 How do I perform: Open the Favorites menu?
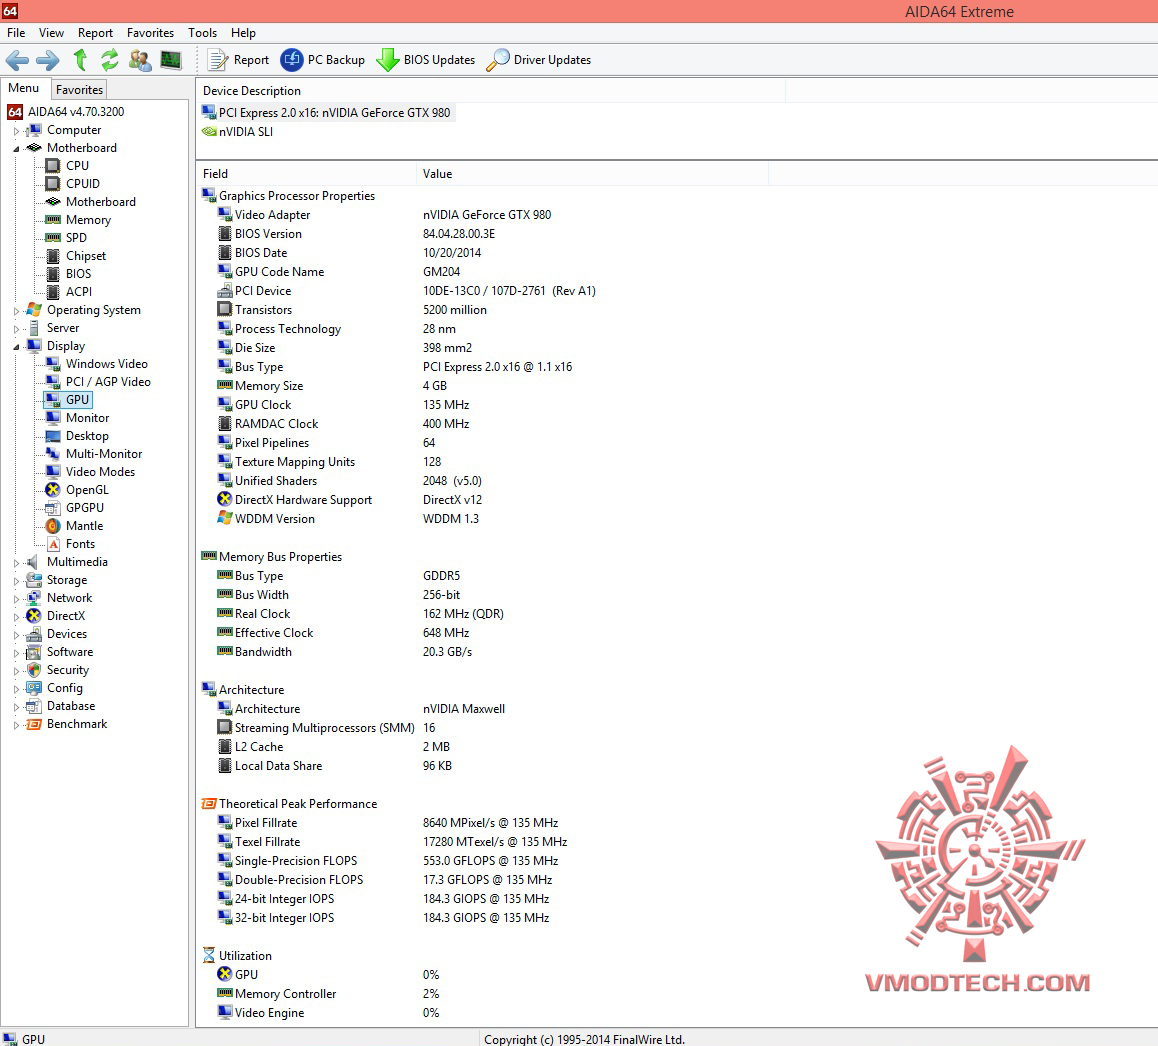151,33
